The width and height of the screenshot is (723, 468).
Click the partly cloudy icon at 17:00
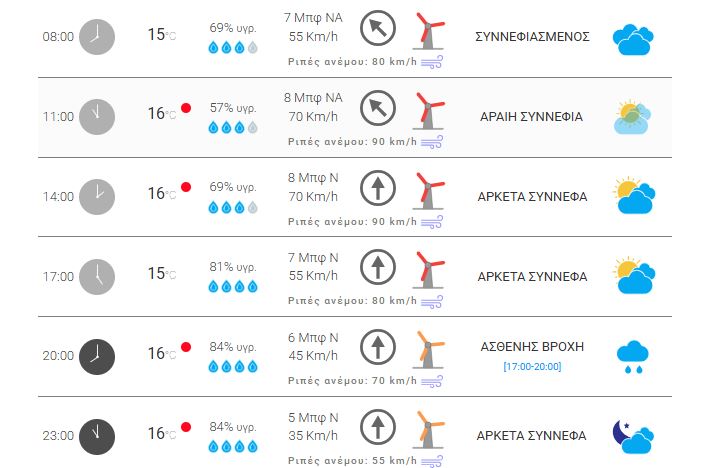tap(633, 276)
